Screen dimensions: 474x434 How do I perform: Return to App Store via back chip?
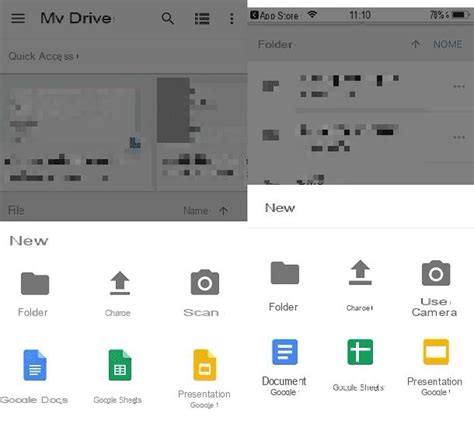pos(274,15)
